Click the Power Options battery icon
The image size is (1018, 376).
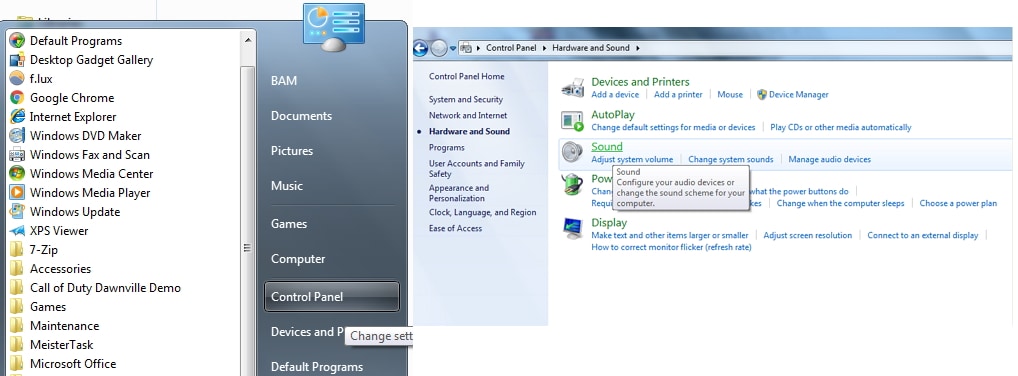572,184
